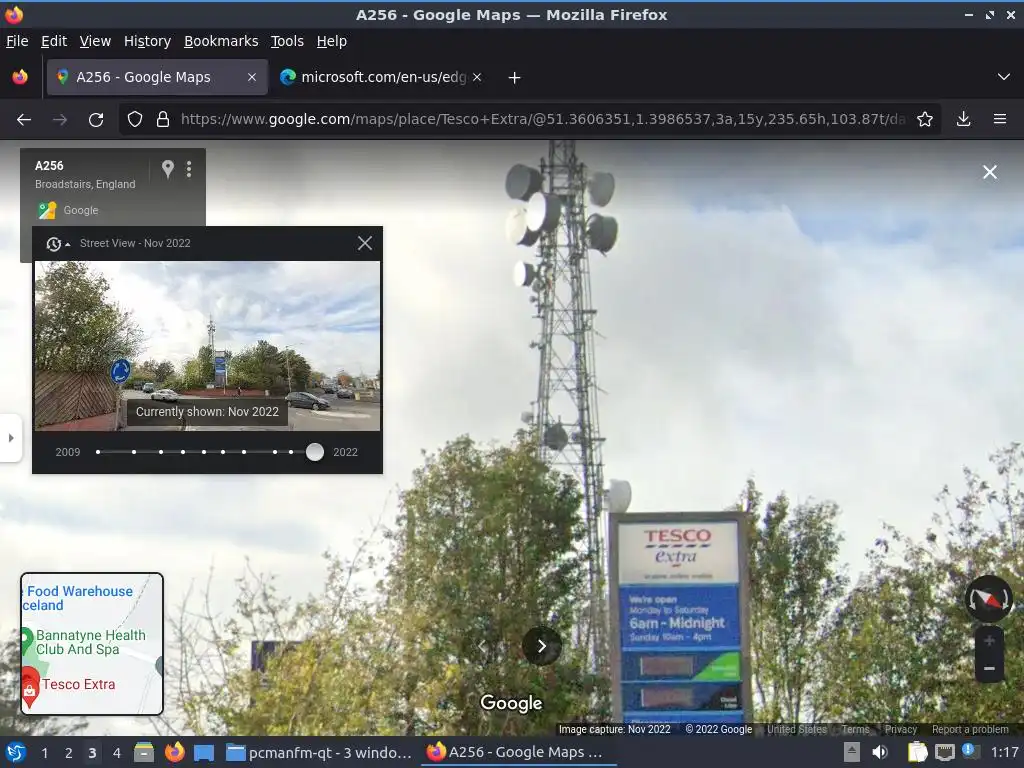
Task: Open the History menu
Action: pos(148,41)
